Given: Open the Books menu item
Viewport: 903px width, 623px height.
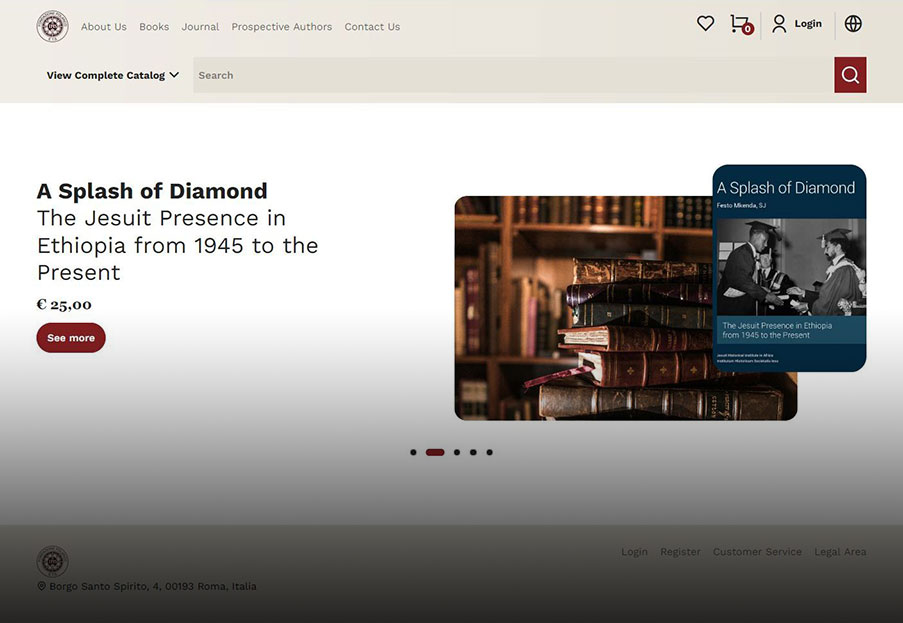Looking at the screenshot, I should 154,26.
